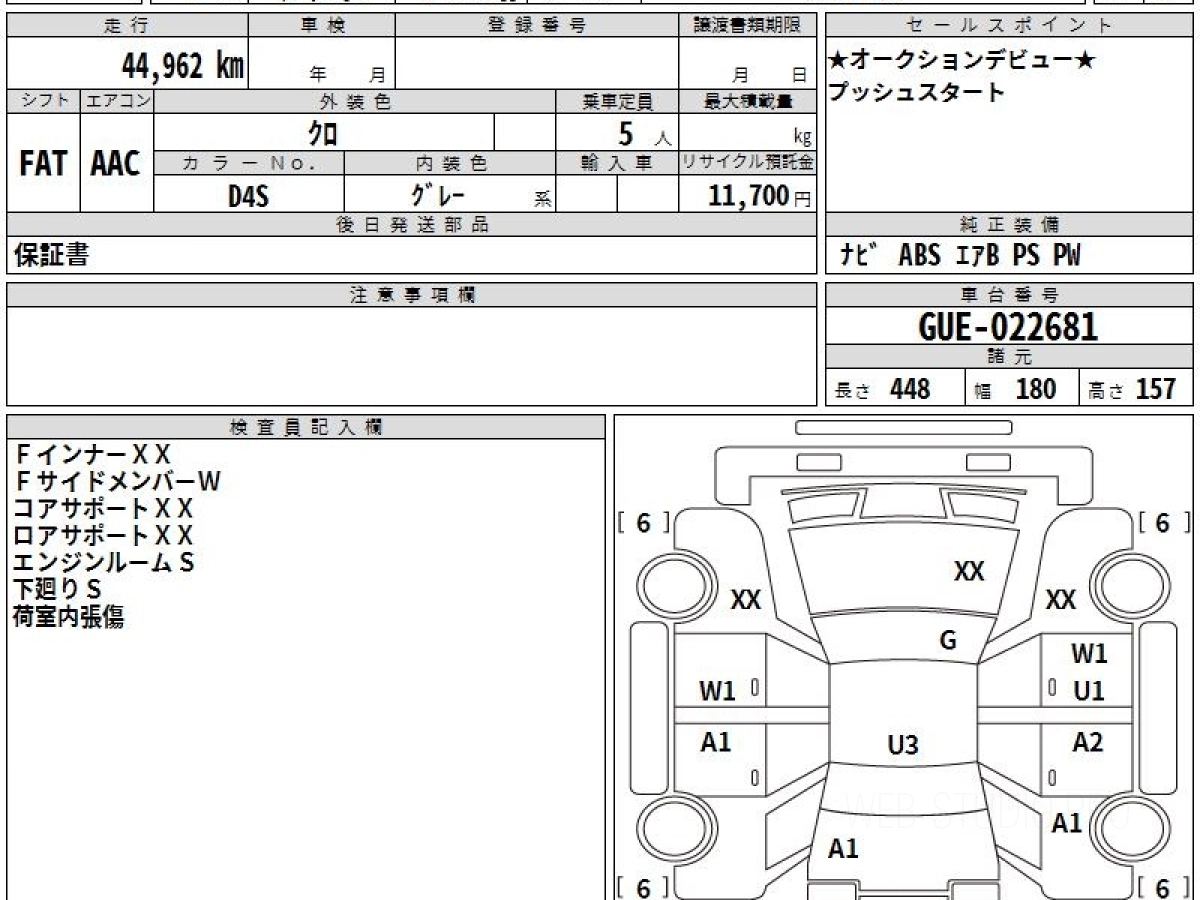
Task: Click the D4S color code cell
Action: click(x=248, y=196)
